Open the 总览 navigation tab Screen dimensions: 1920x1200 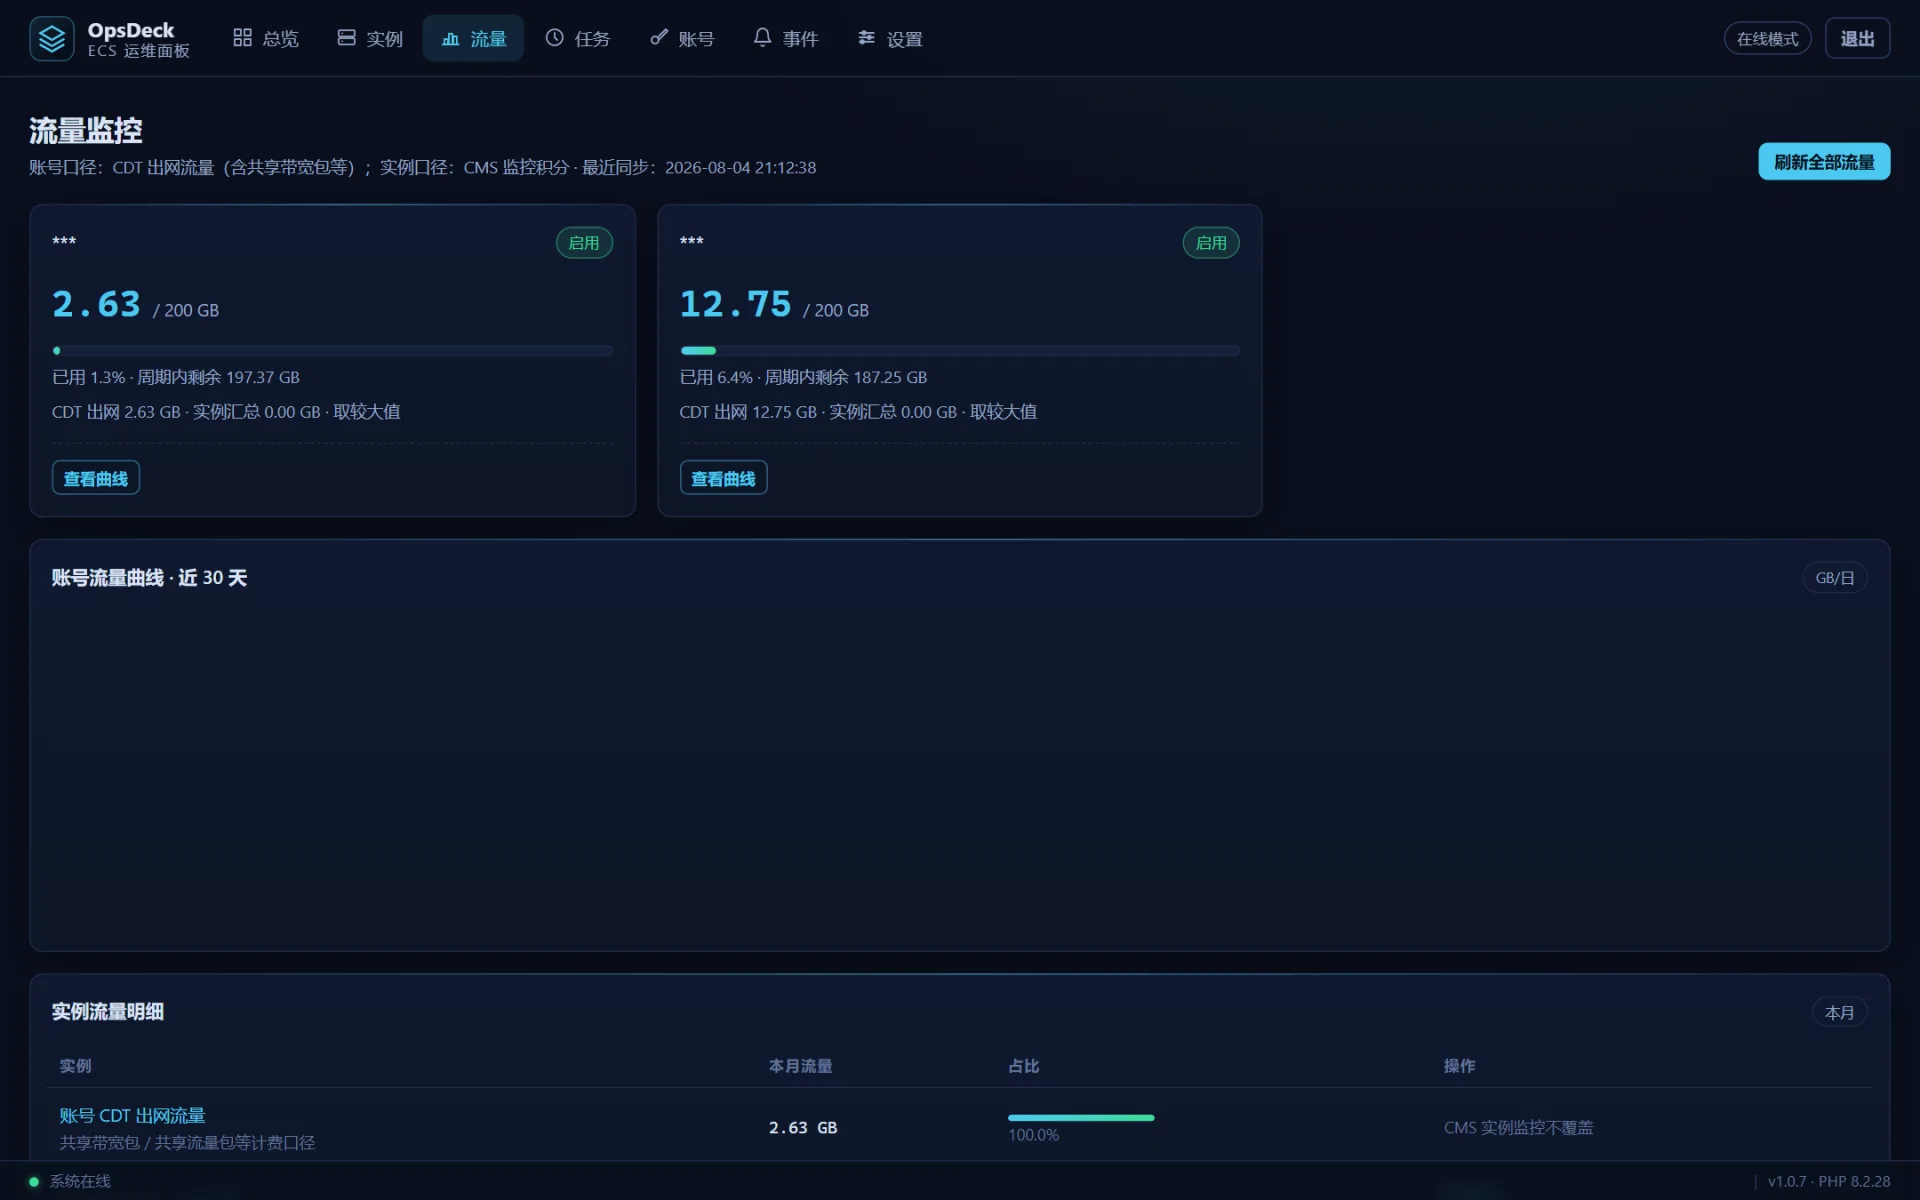click(266, 38)
